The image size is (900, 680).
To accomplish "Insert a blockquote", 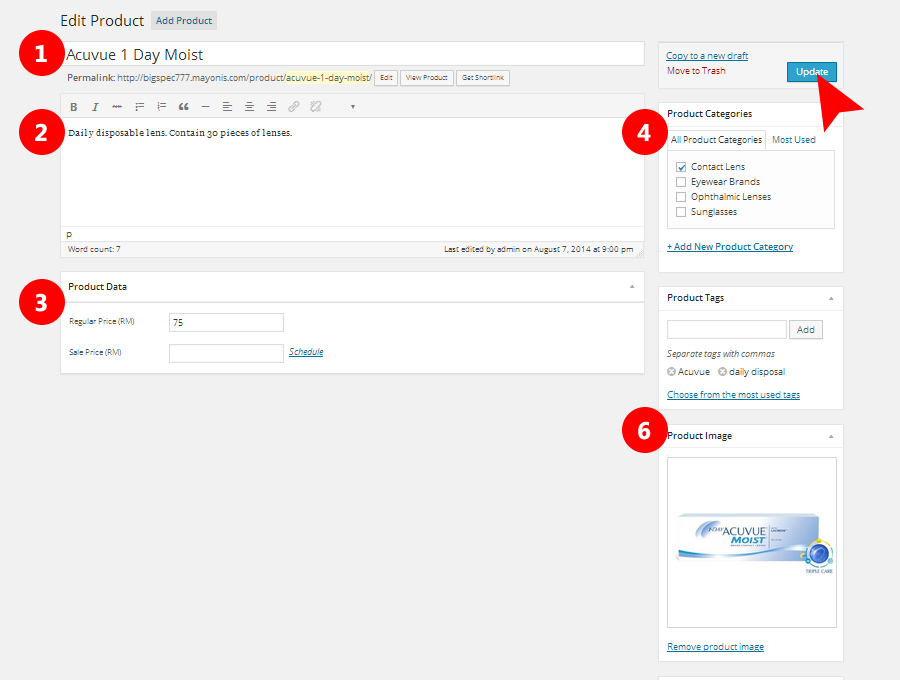I will tap(184, 107).
